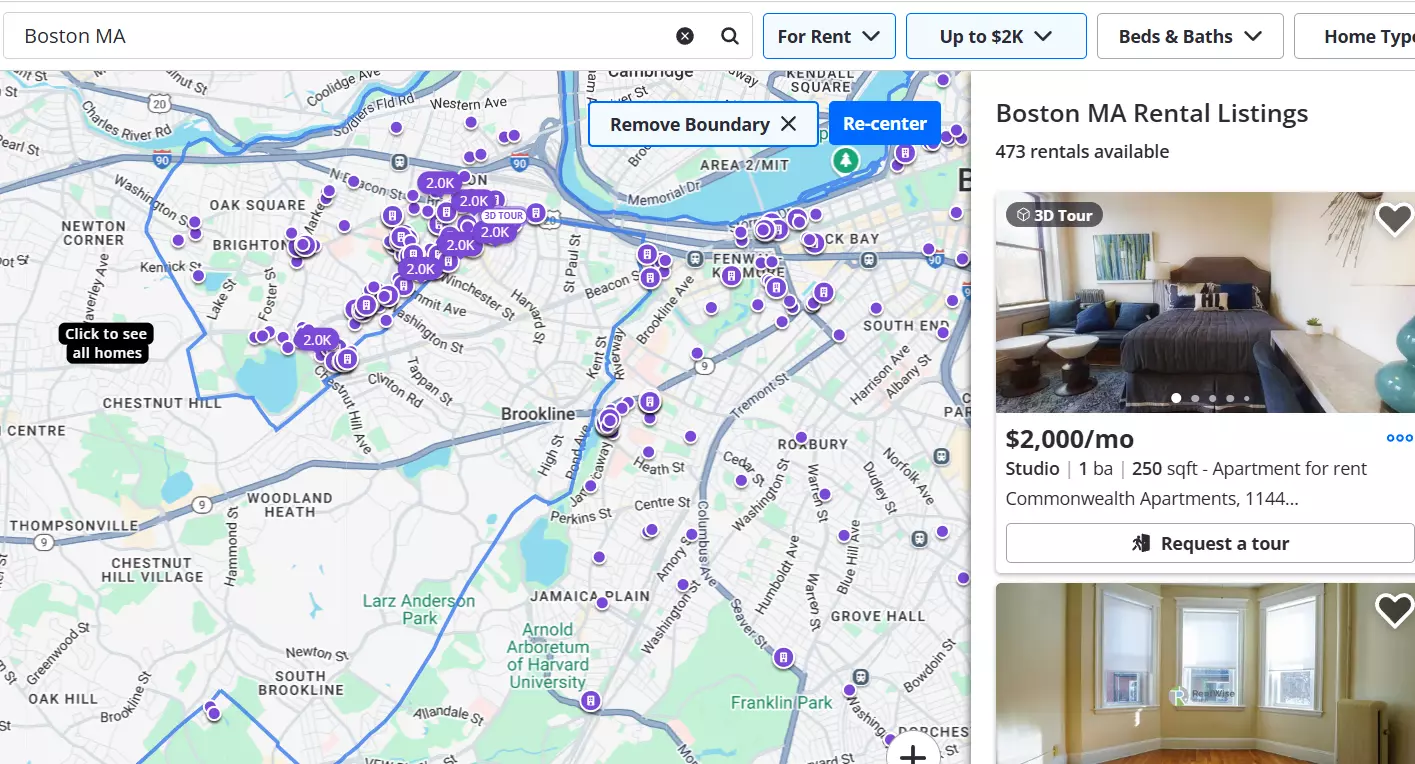Open building marker below Arnold Arboretum label

591,701
